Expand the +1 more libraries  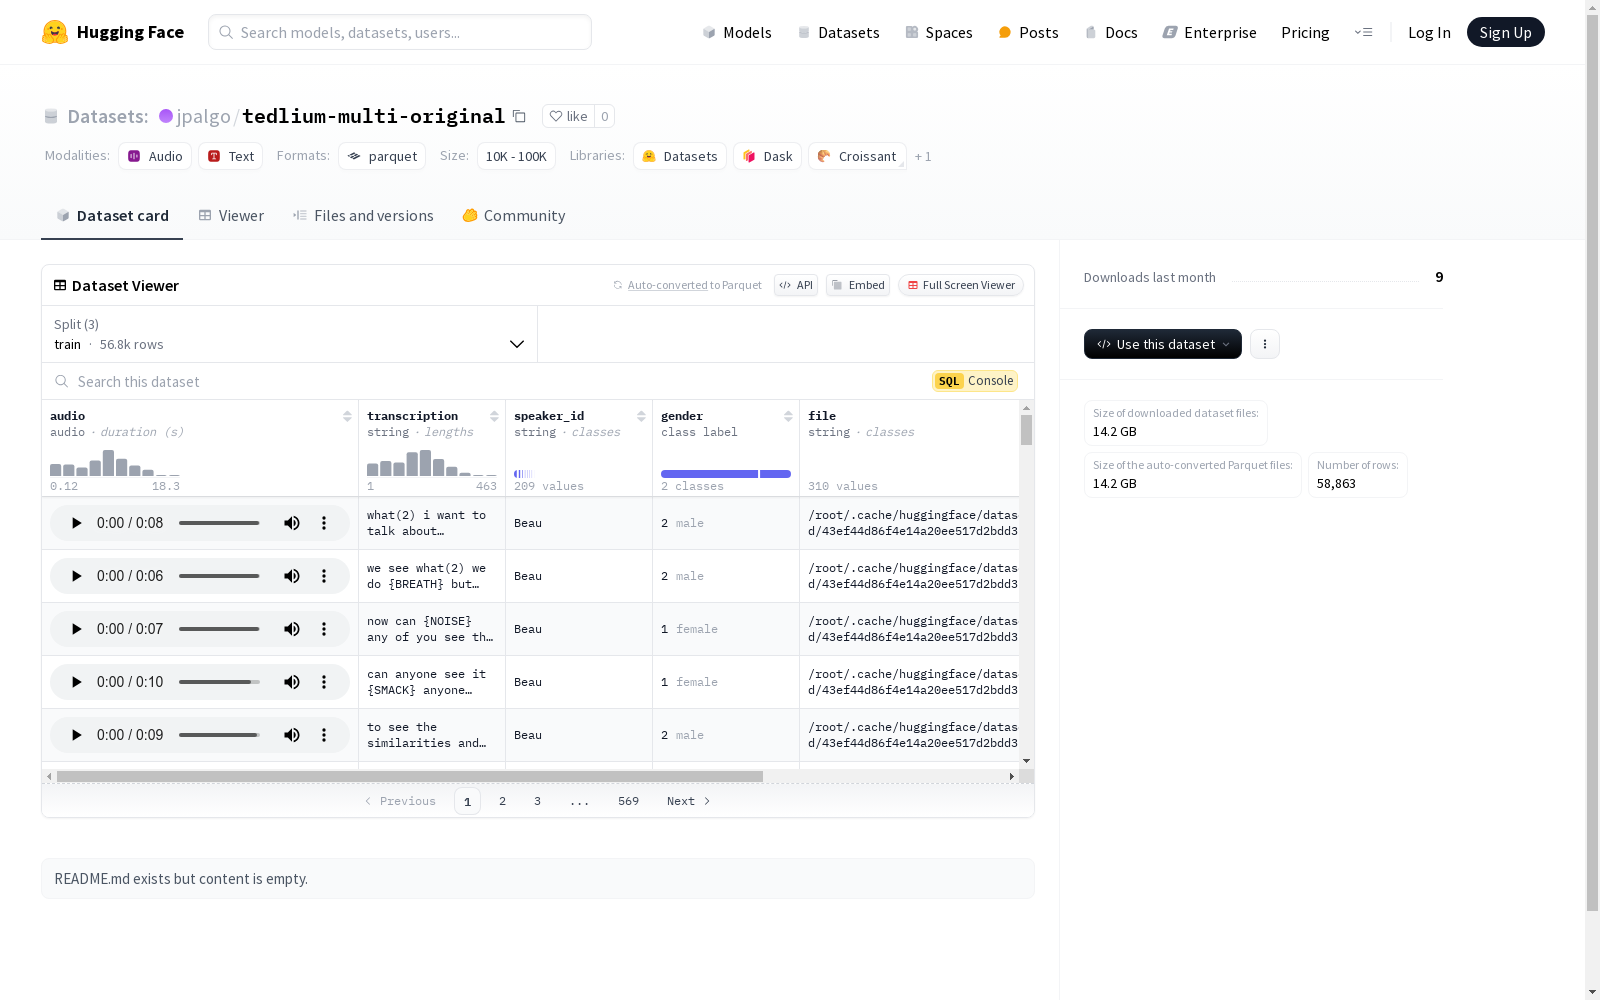pos(923,157)
